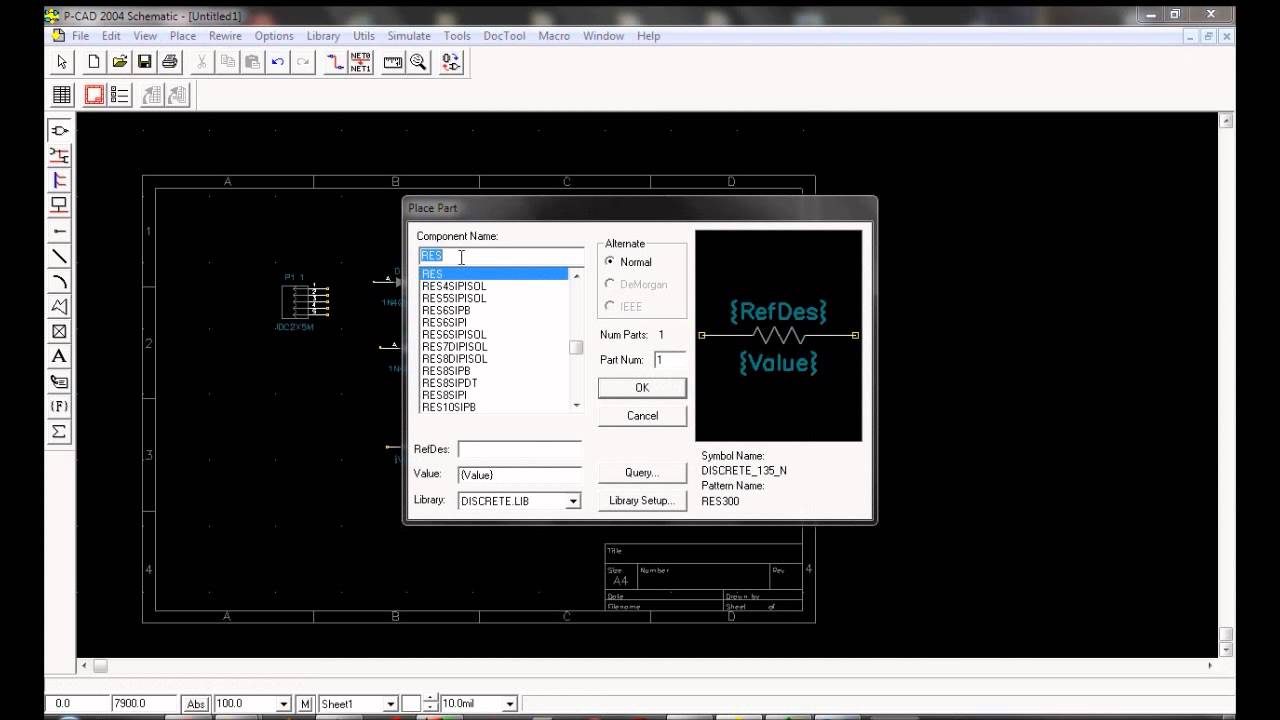Click the NET0/NET1 rename net icon
This screenshot has height=720, width=1280.
[360, 62]
